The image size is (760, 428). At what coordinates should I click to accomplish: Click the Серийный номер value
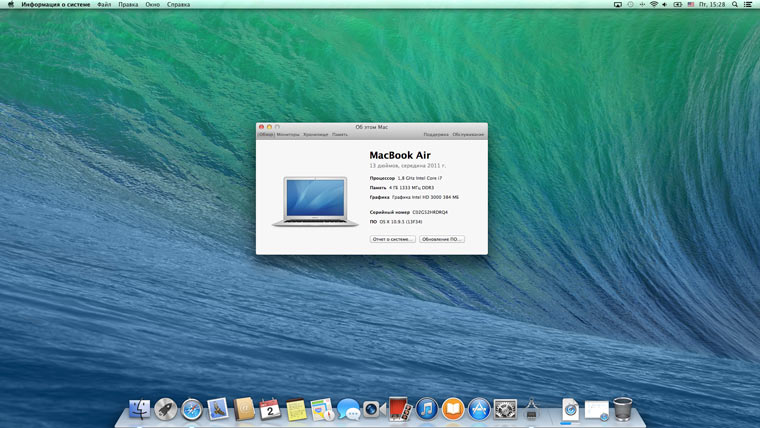(x=430, y=212)
